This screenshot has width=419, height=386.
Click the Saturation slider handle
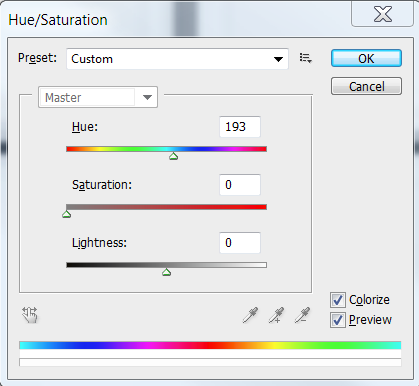(x=67, y=214)
